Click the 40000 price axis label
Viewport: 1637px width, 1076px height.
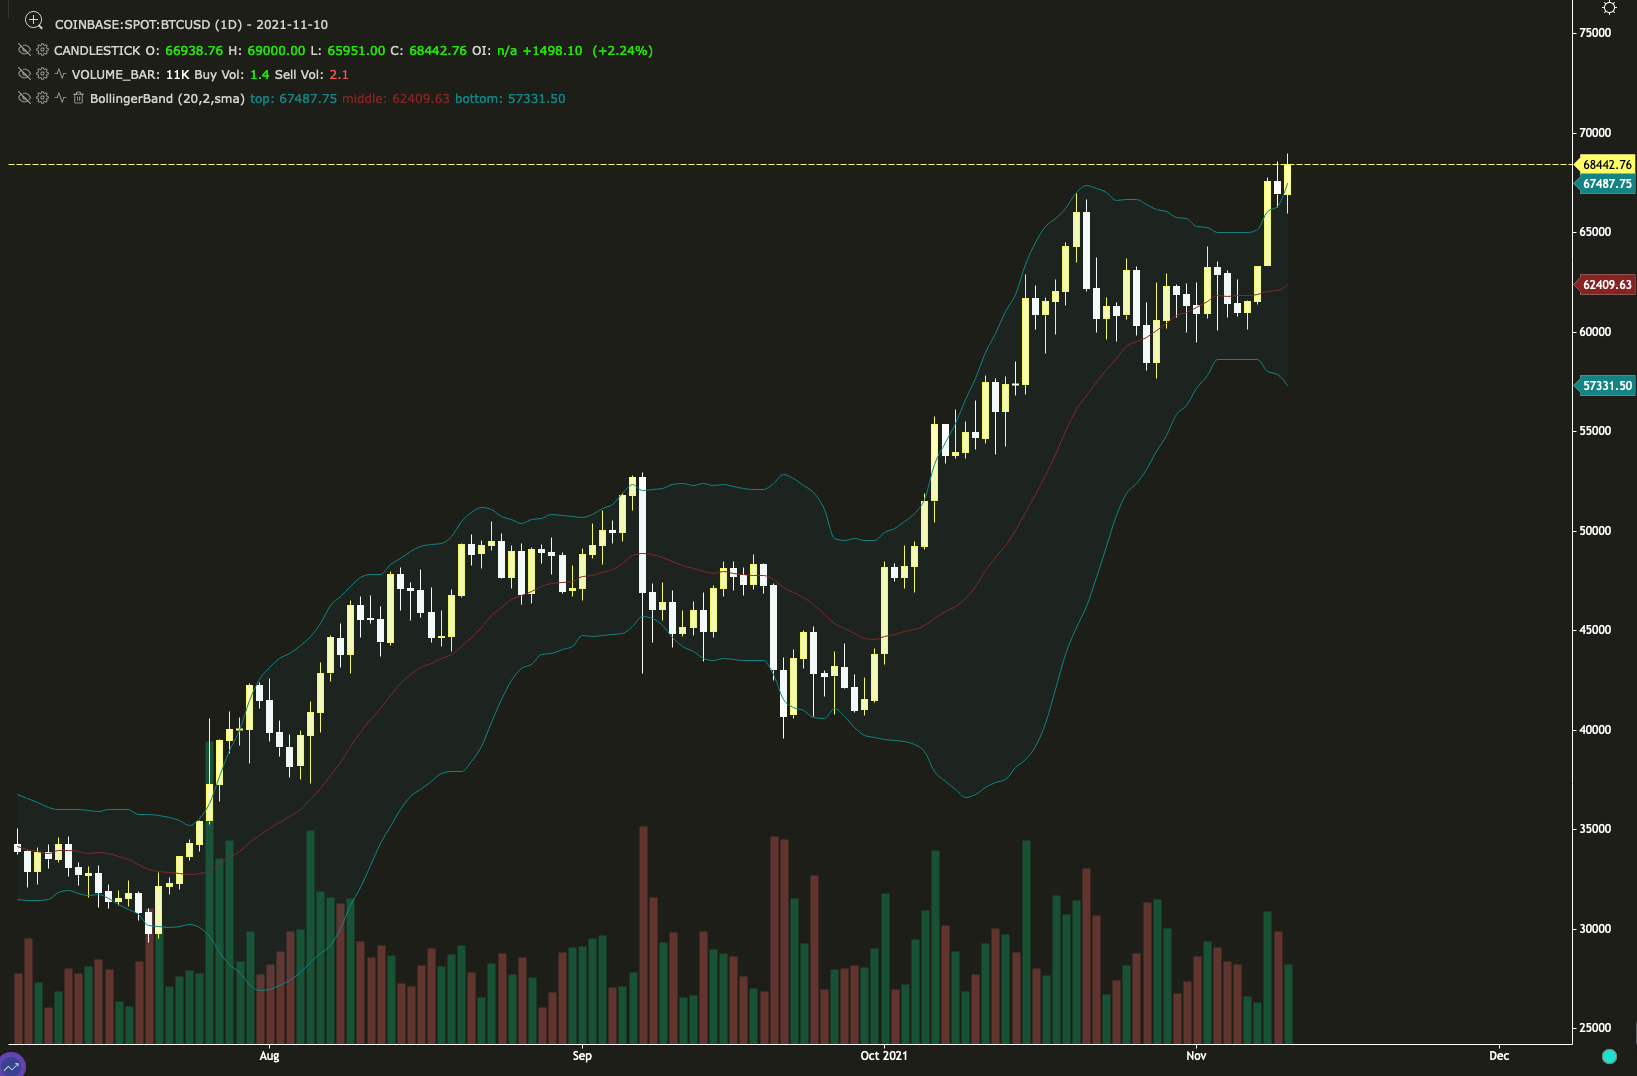[1595, 730]
